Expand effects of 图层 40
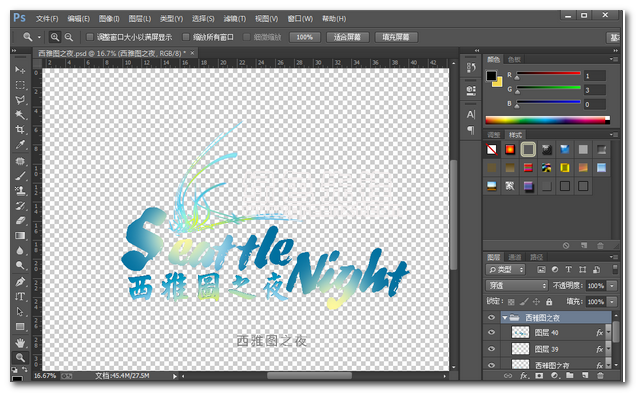 pos(608,333)
